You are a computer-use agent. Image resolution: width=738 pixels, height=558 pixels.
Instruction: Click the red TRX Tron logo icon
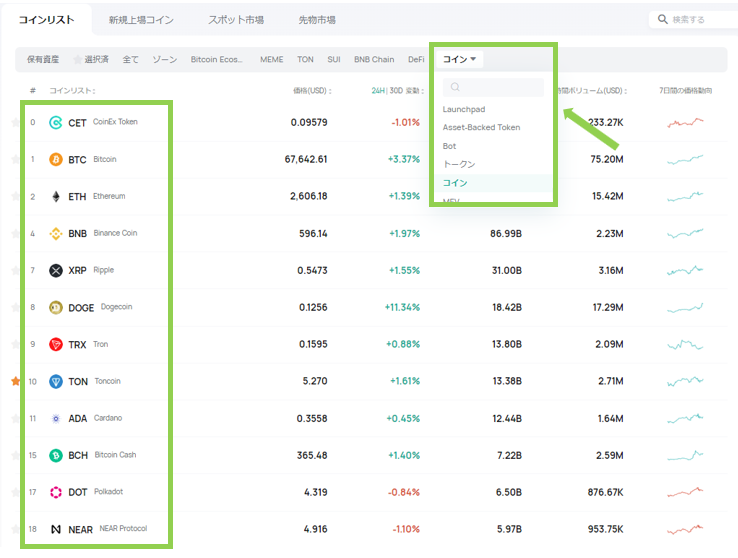(x=56, y=344)
